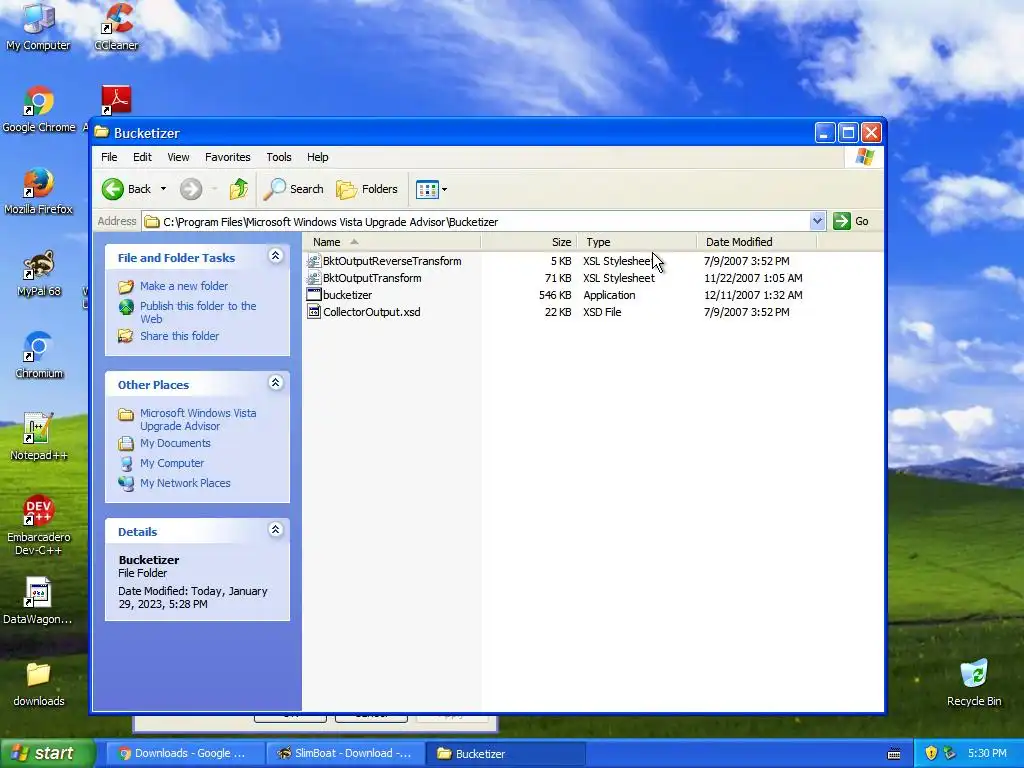Sort by the Size column header
1024x768 pixels.
[529, 242]
